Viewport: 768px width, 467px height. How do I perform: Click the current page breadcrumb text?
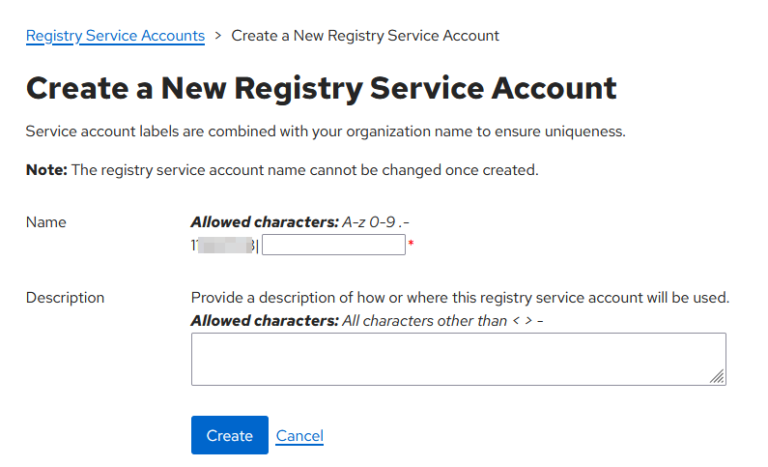(x=365, y=36)
